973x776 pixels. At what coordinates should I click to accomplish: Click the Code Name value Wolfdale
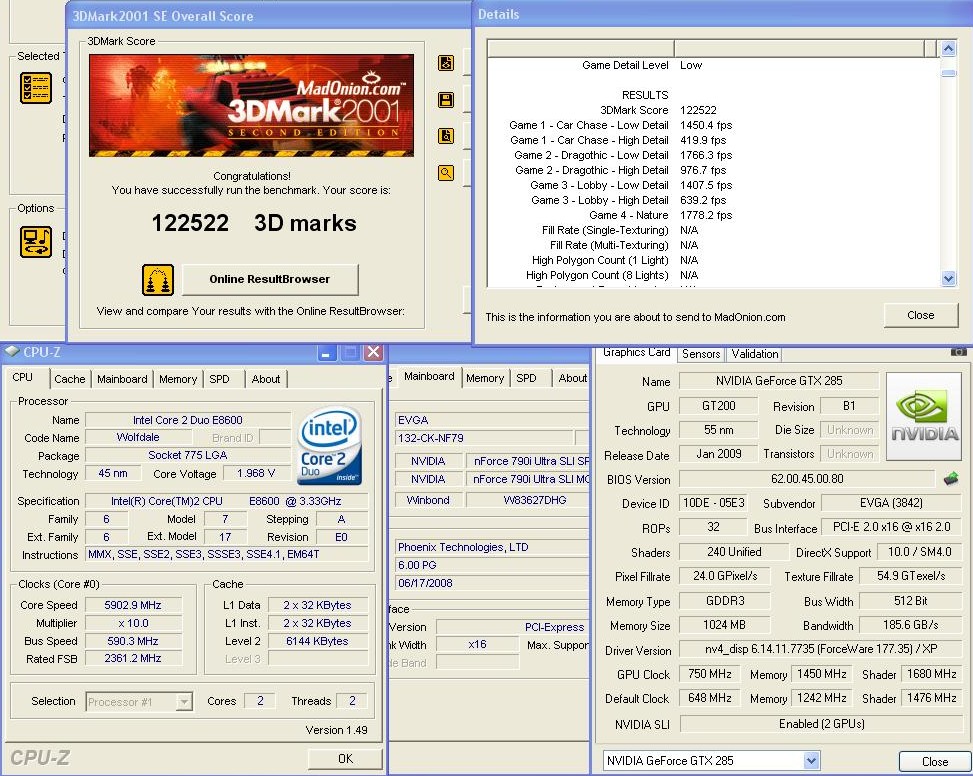tap(138, 437)
